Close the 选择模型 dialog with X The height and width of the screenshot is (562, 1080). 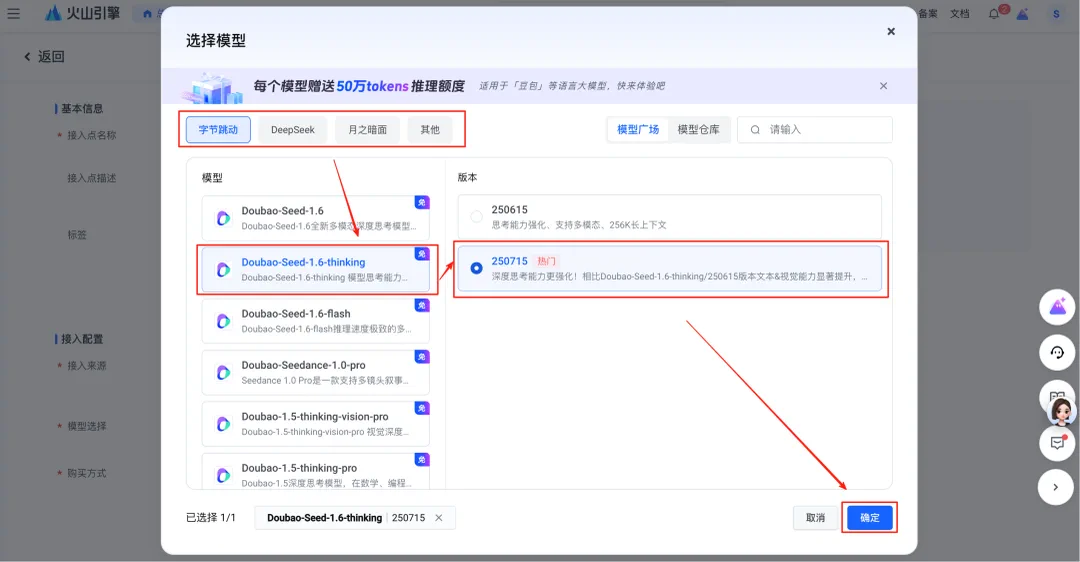[x=891, y=32]
